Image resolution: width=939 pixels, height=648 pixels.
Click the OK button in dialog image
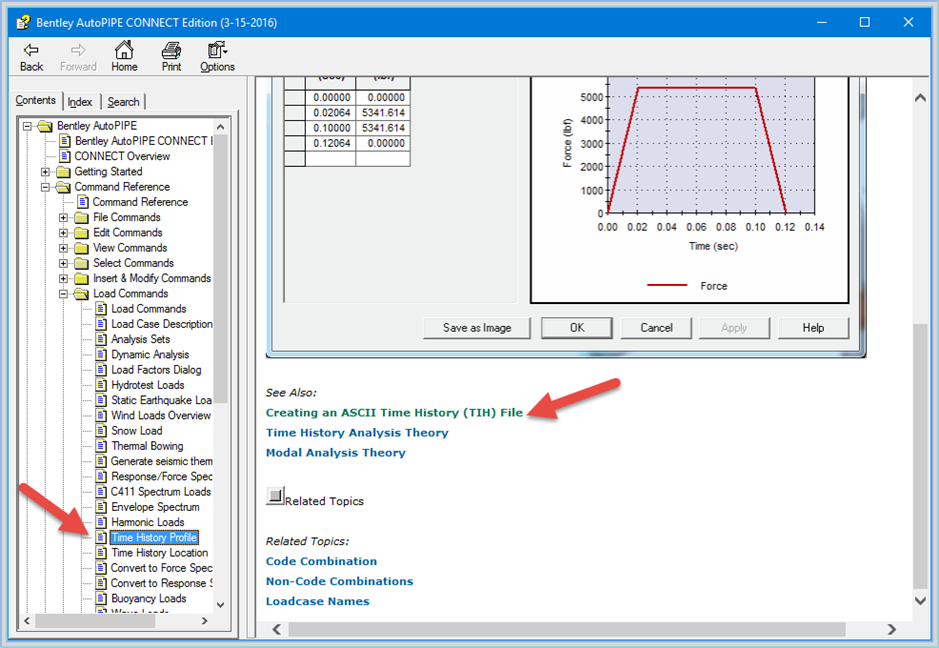[x=577, y=328]
